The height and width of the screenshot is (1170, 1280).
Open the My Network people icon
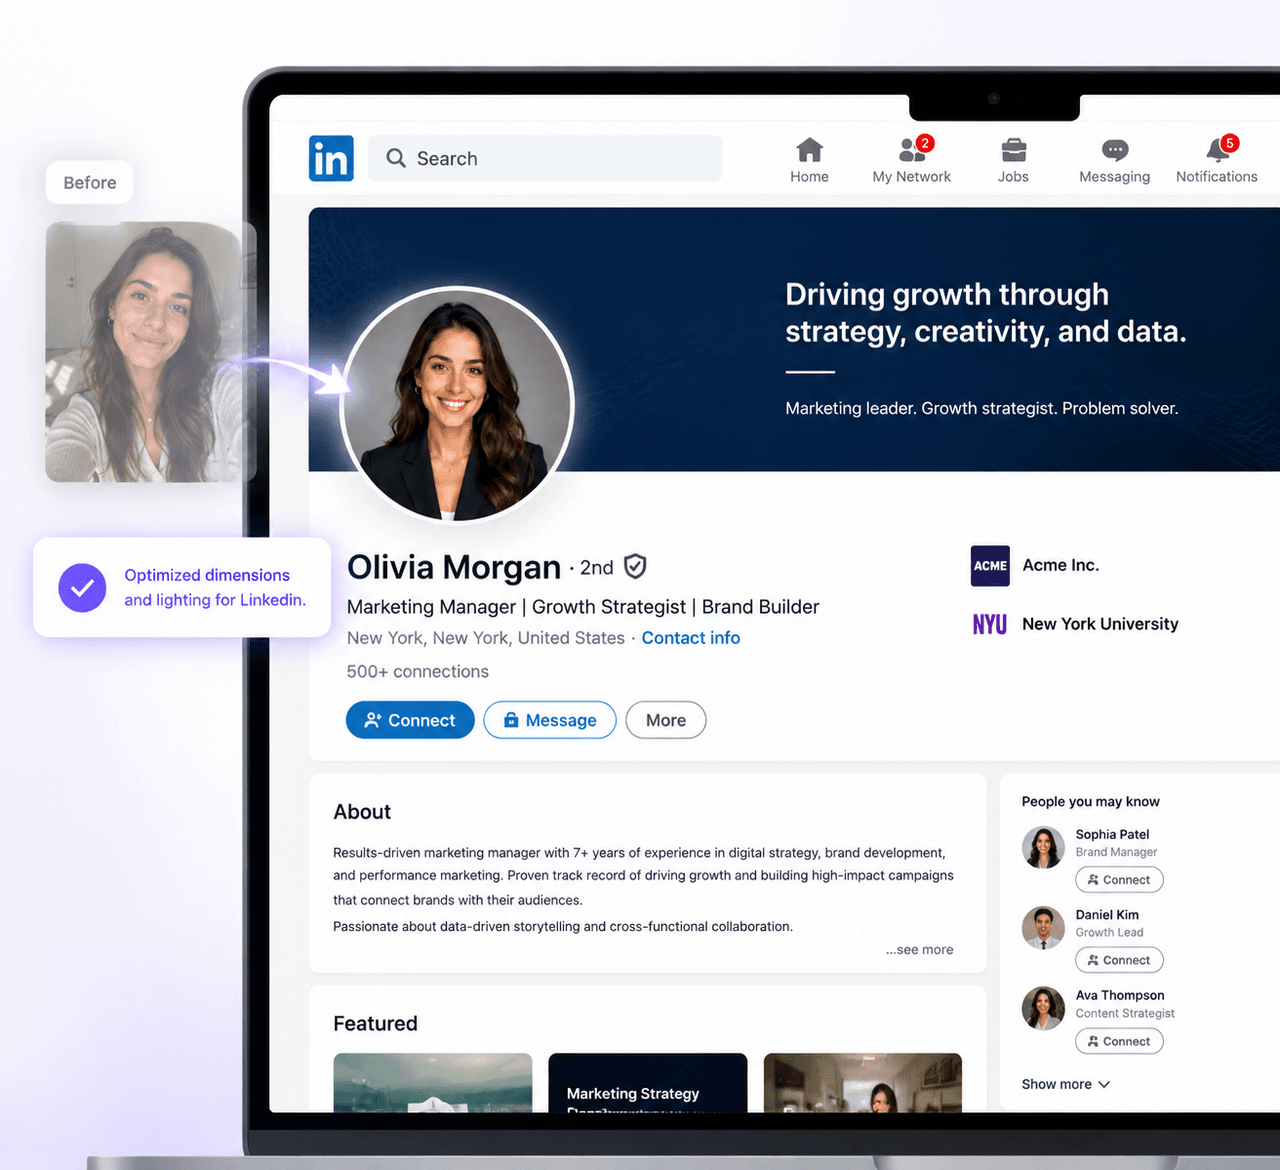click(x=912, y=150)
